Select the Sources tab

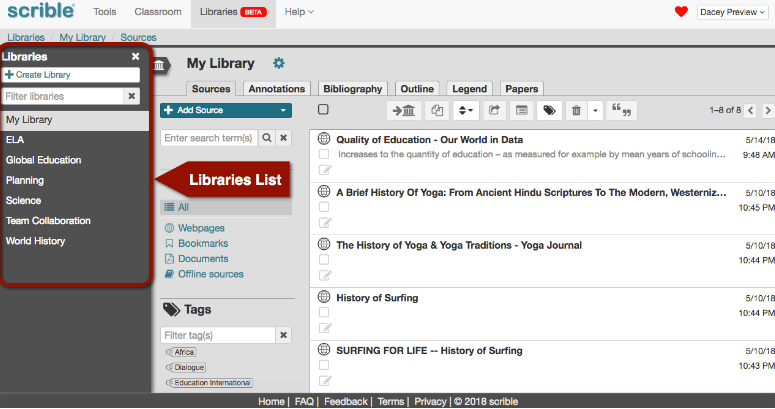pyautogui.click(x=211, y=89)
